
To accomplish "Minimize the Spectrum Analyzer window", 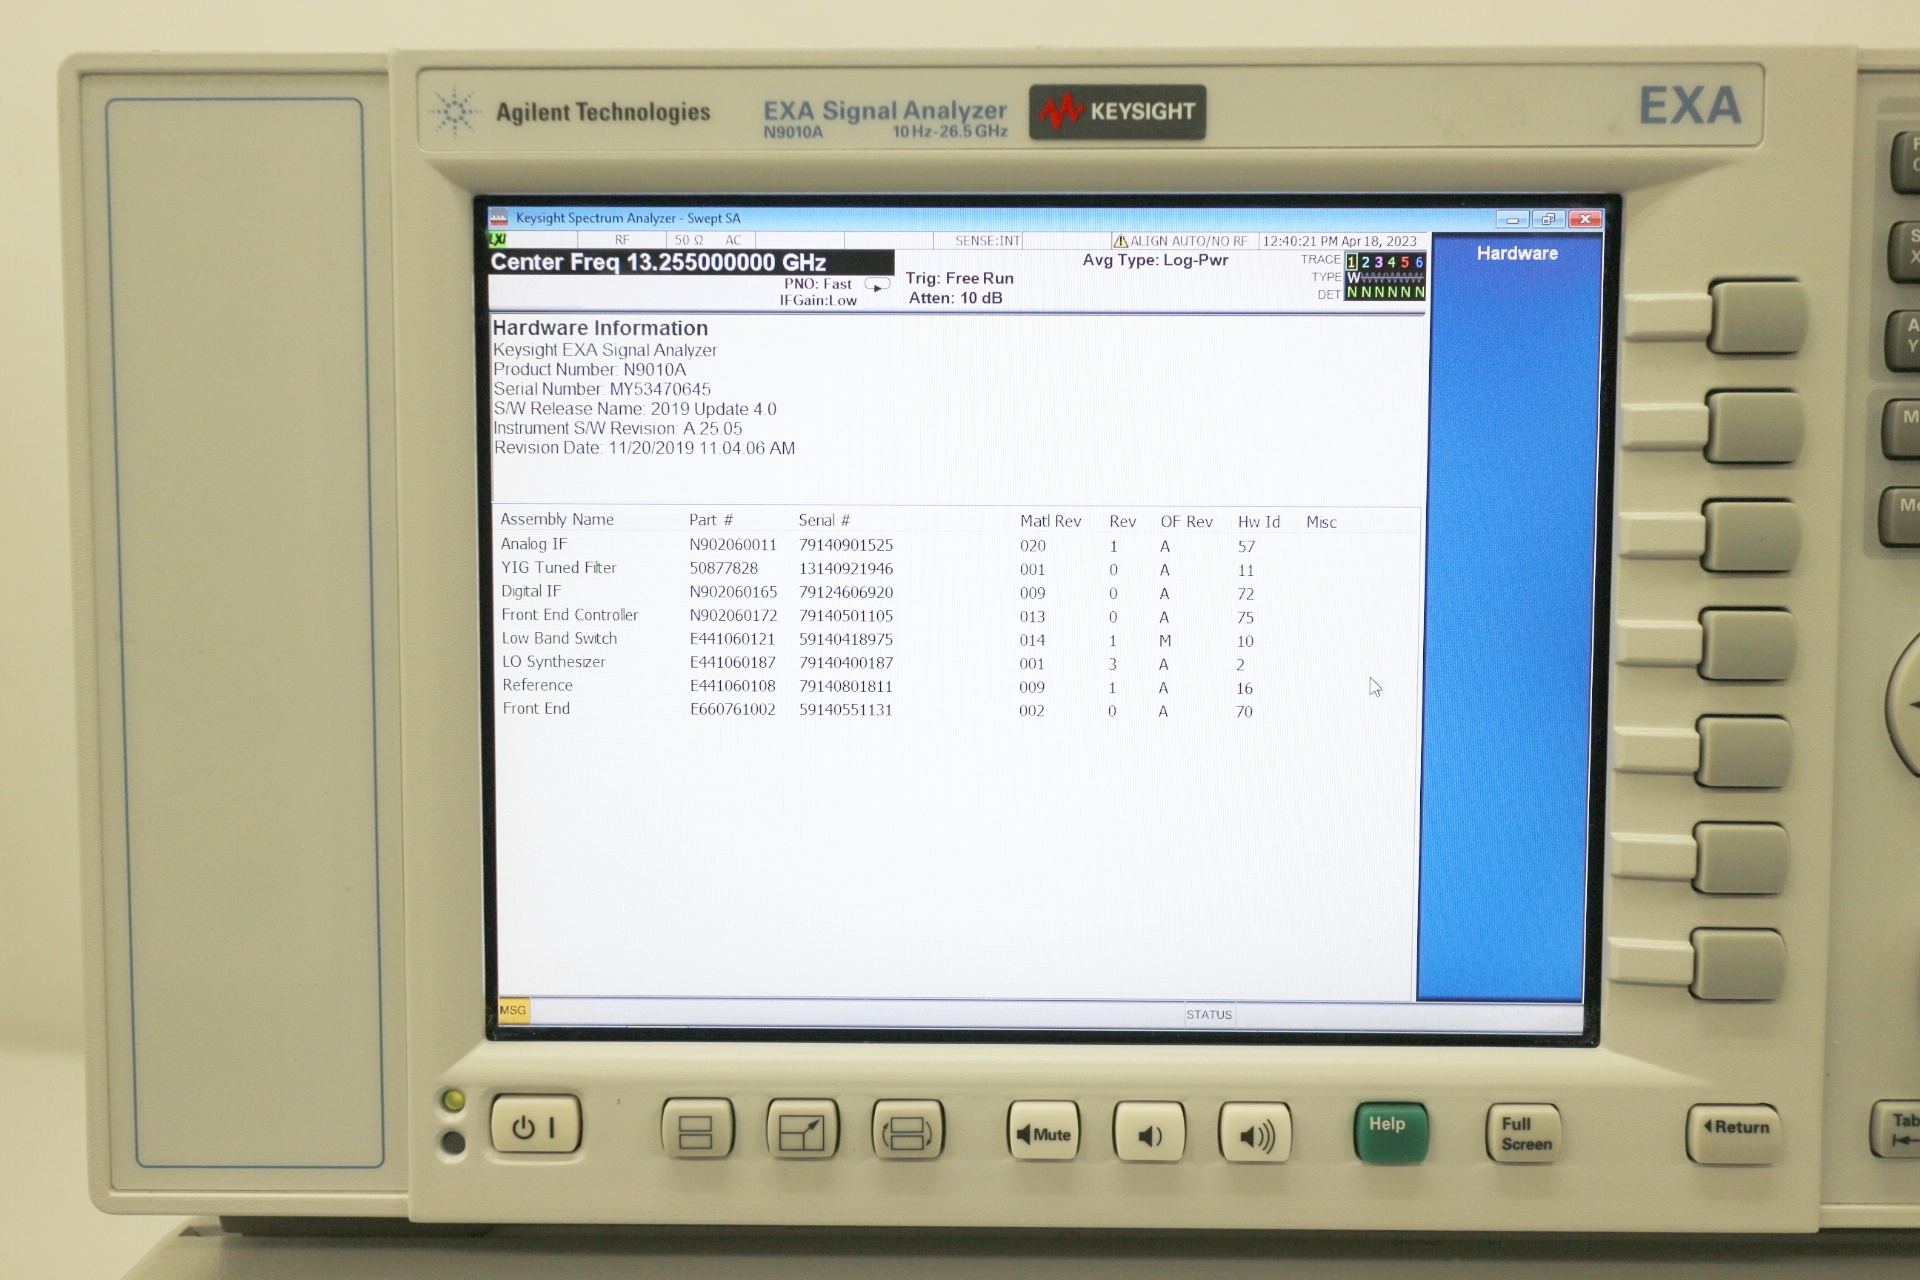I will coord(1512,219).
